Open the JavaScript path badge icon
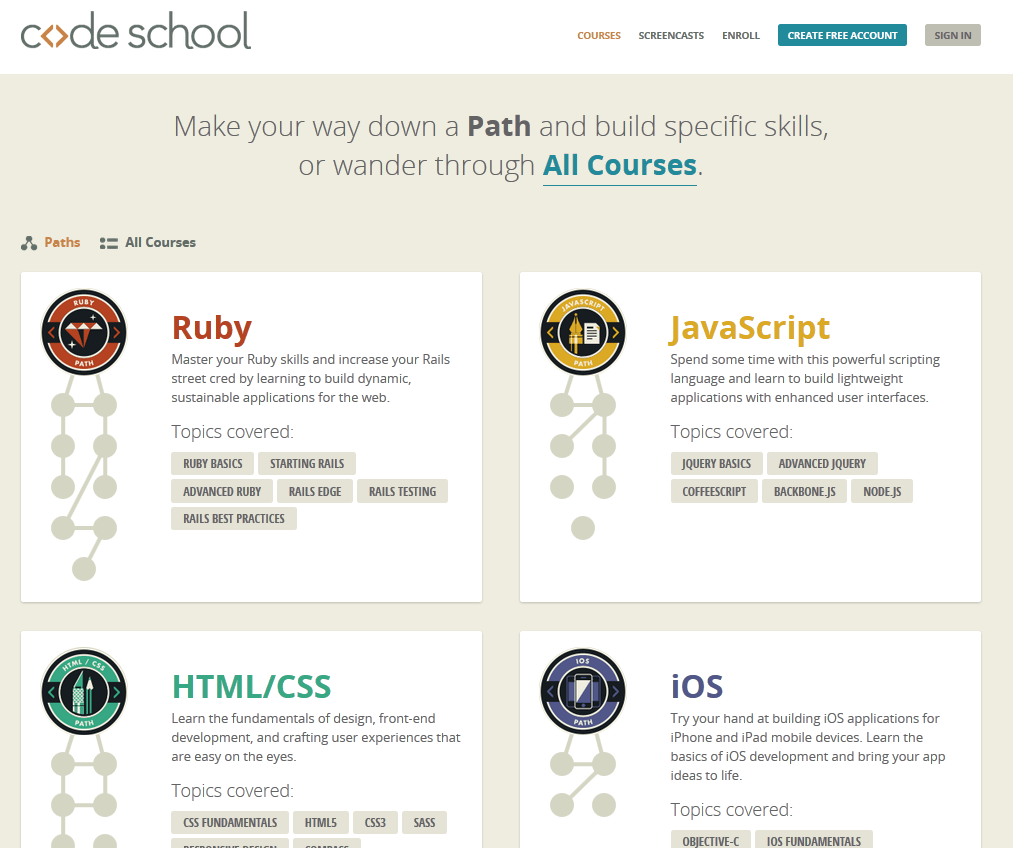Image resolution: width=1013 pixels, height=848 pixels. coord(583,332)
